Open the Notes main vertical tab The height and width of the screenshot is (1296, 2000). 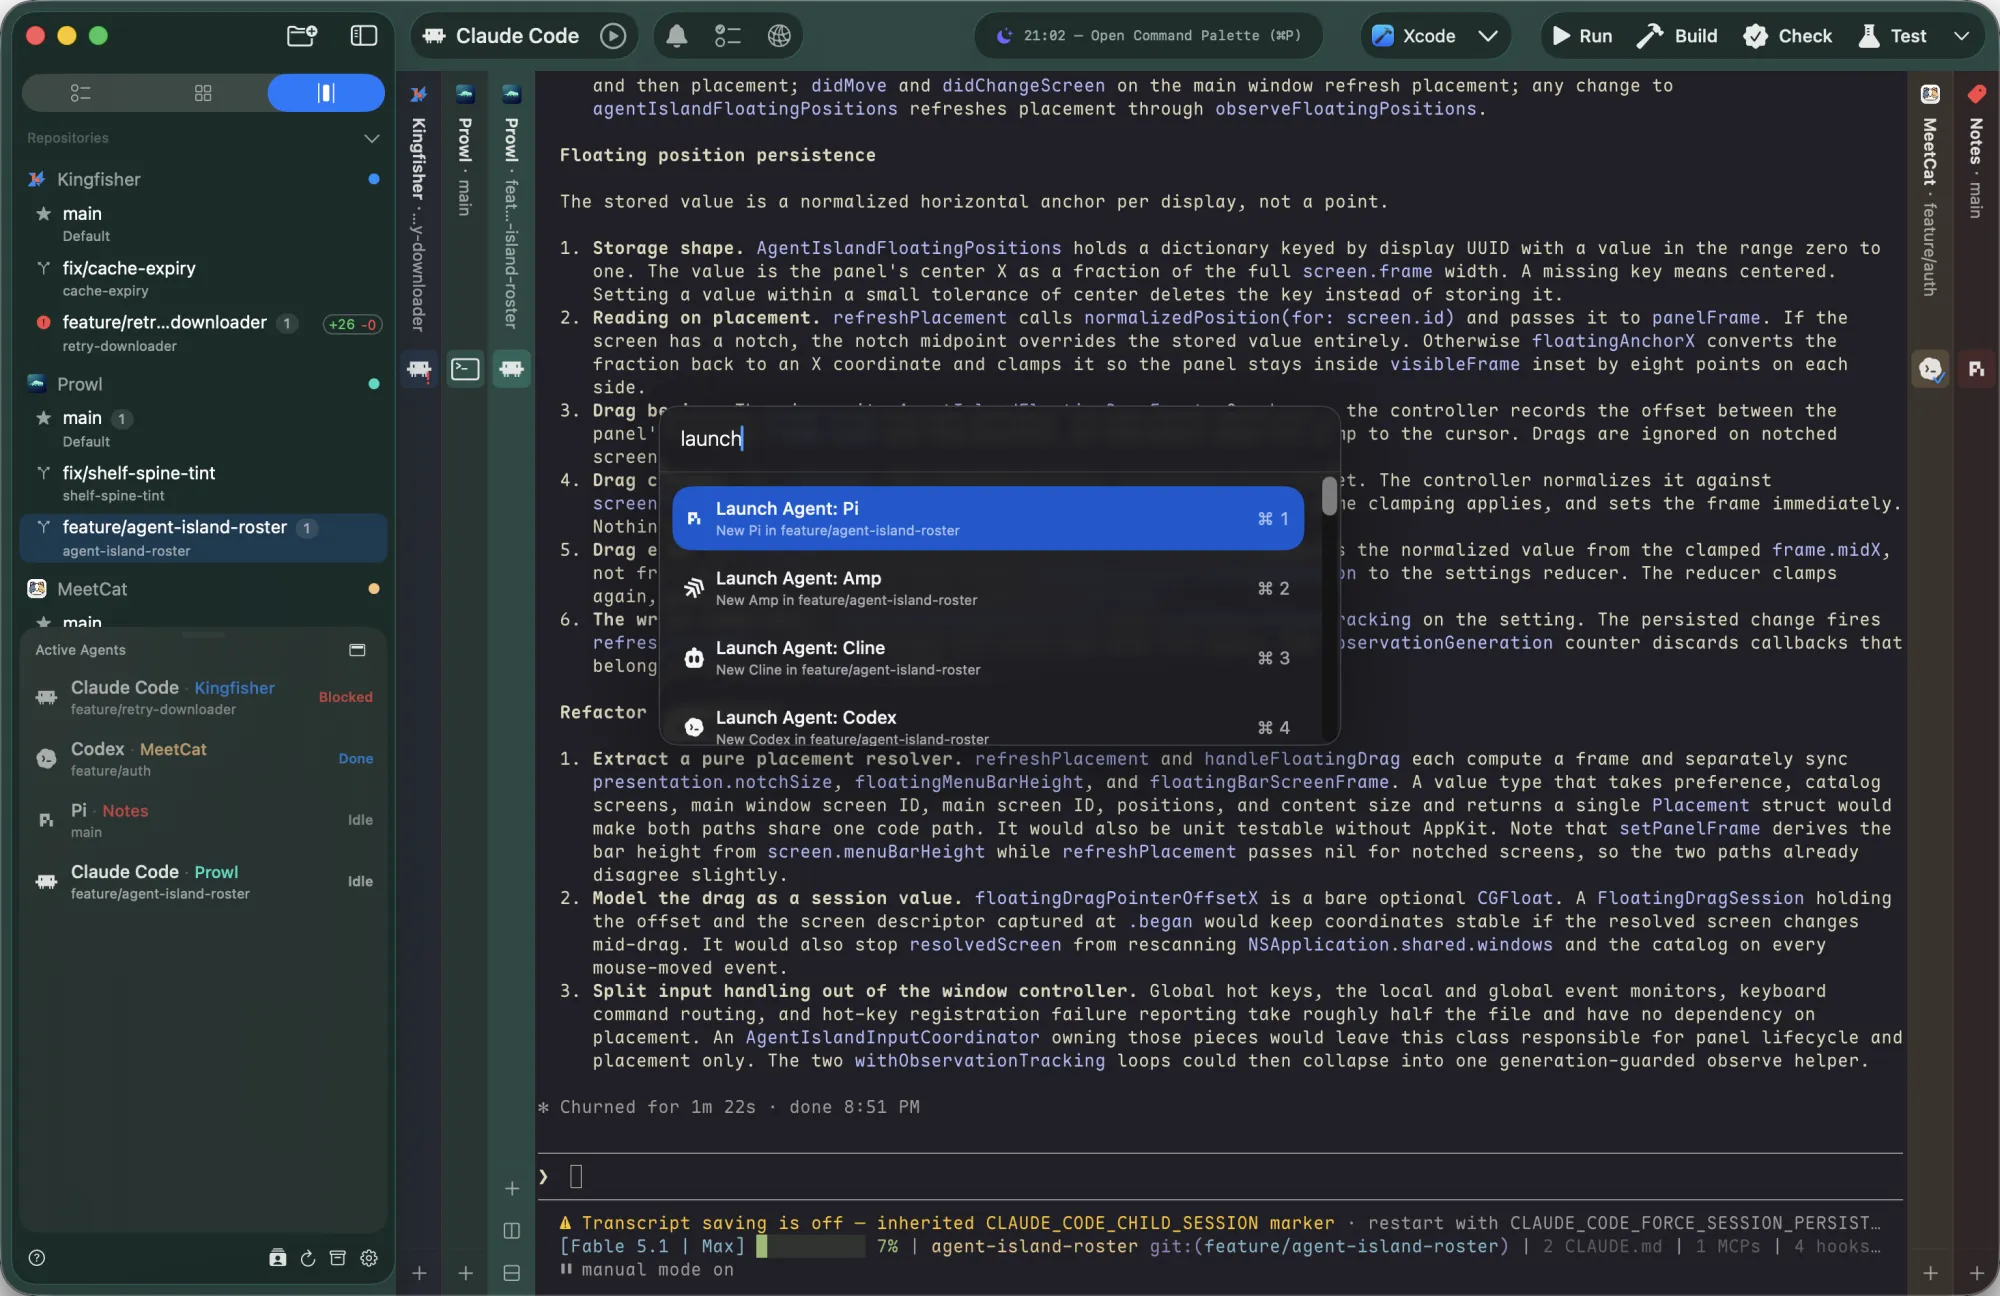click(1976, 152)
